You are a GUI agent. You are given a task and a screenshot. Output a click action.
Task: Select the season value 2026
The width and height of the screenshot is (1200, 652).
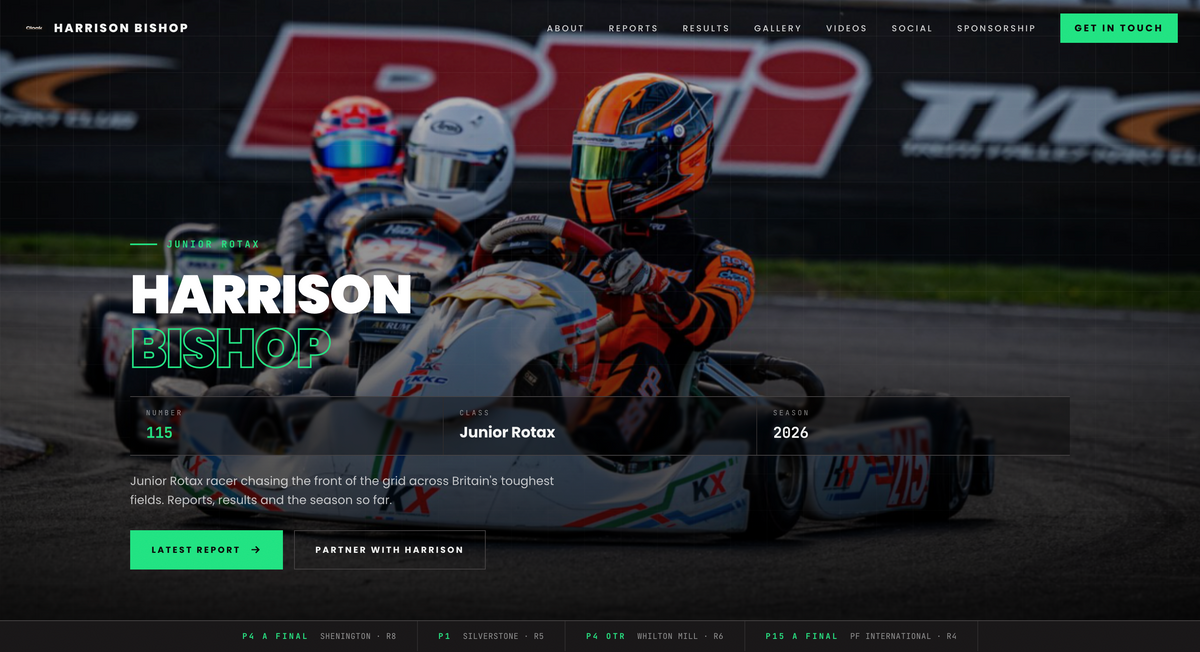790,433
